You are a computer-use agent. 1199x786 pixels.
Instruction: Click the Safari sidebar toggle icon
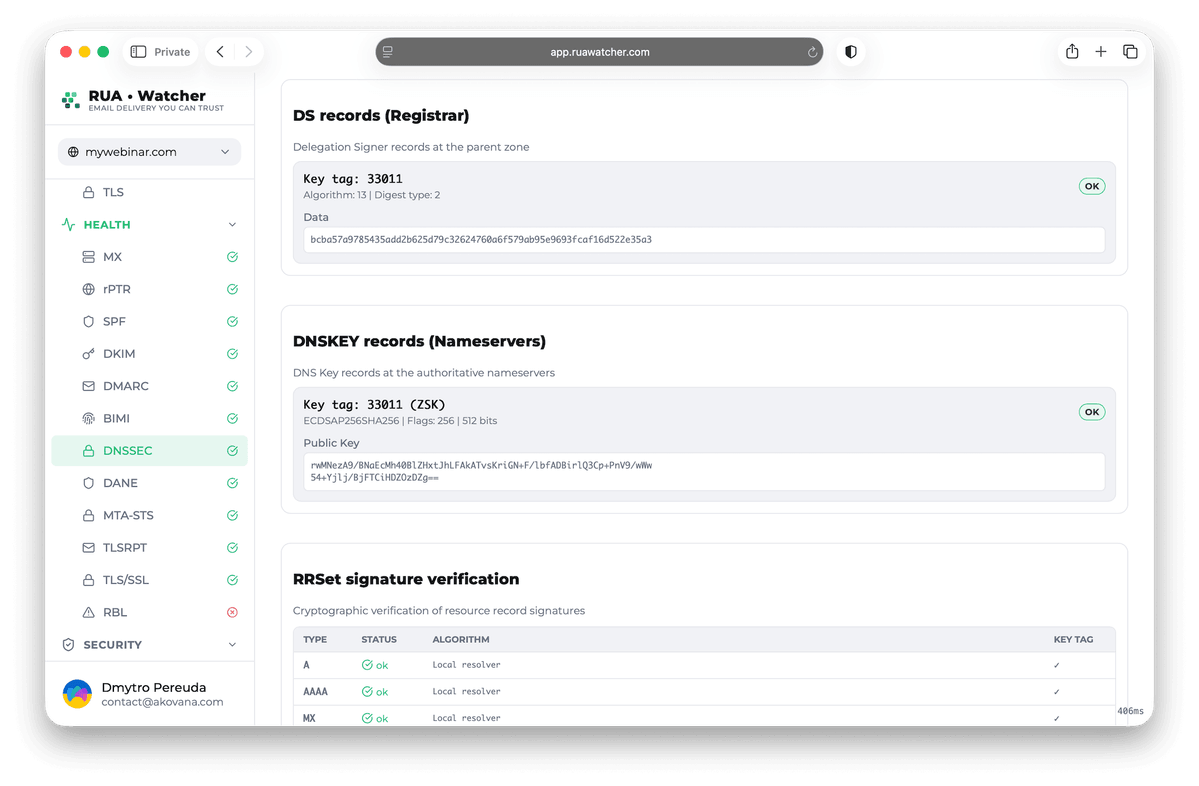click(138, 52)
